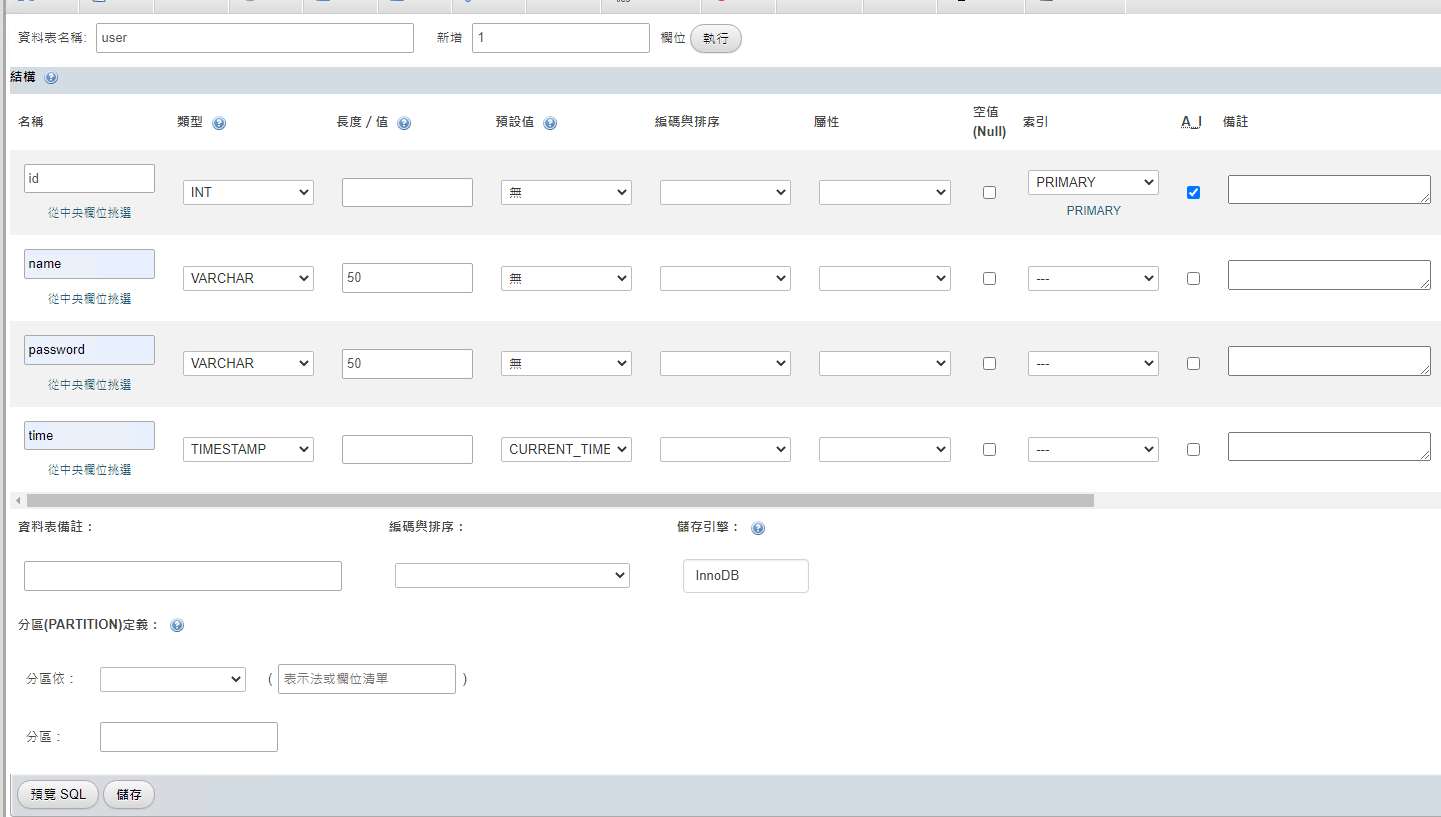Open the INT type dropdown for id
The height and width of the screenshot is (817, 1441).
(248, 193)
